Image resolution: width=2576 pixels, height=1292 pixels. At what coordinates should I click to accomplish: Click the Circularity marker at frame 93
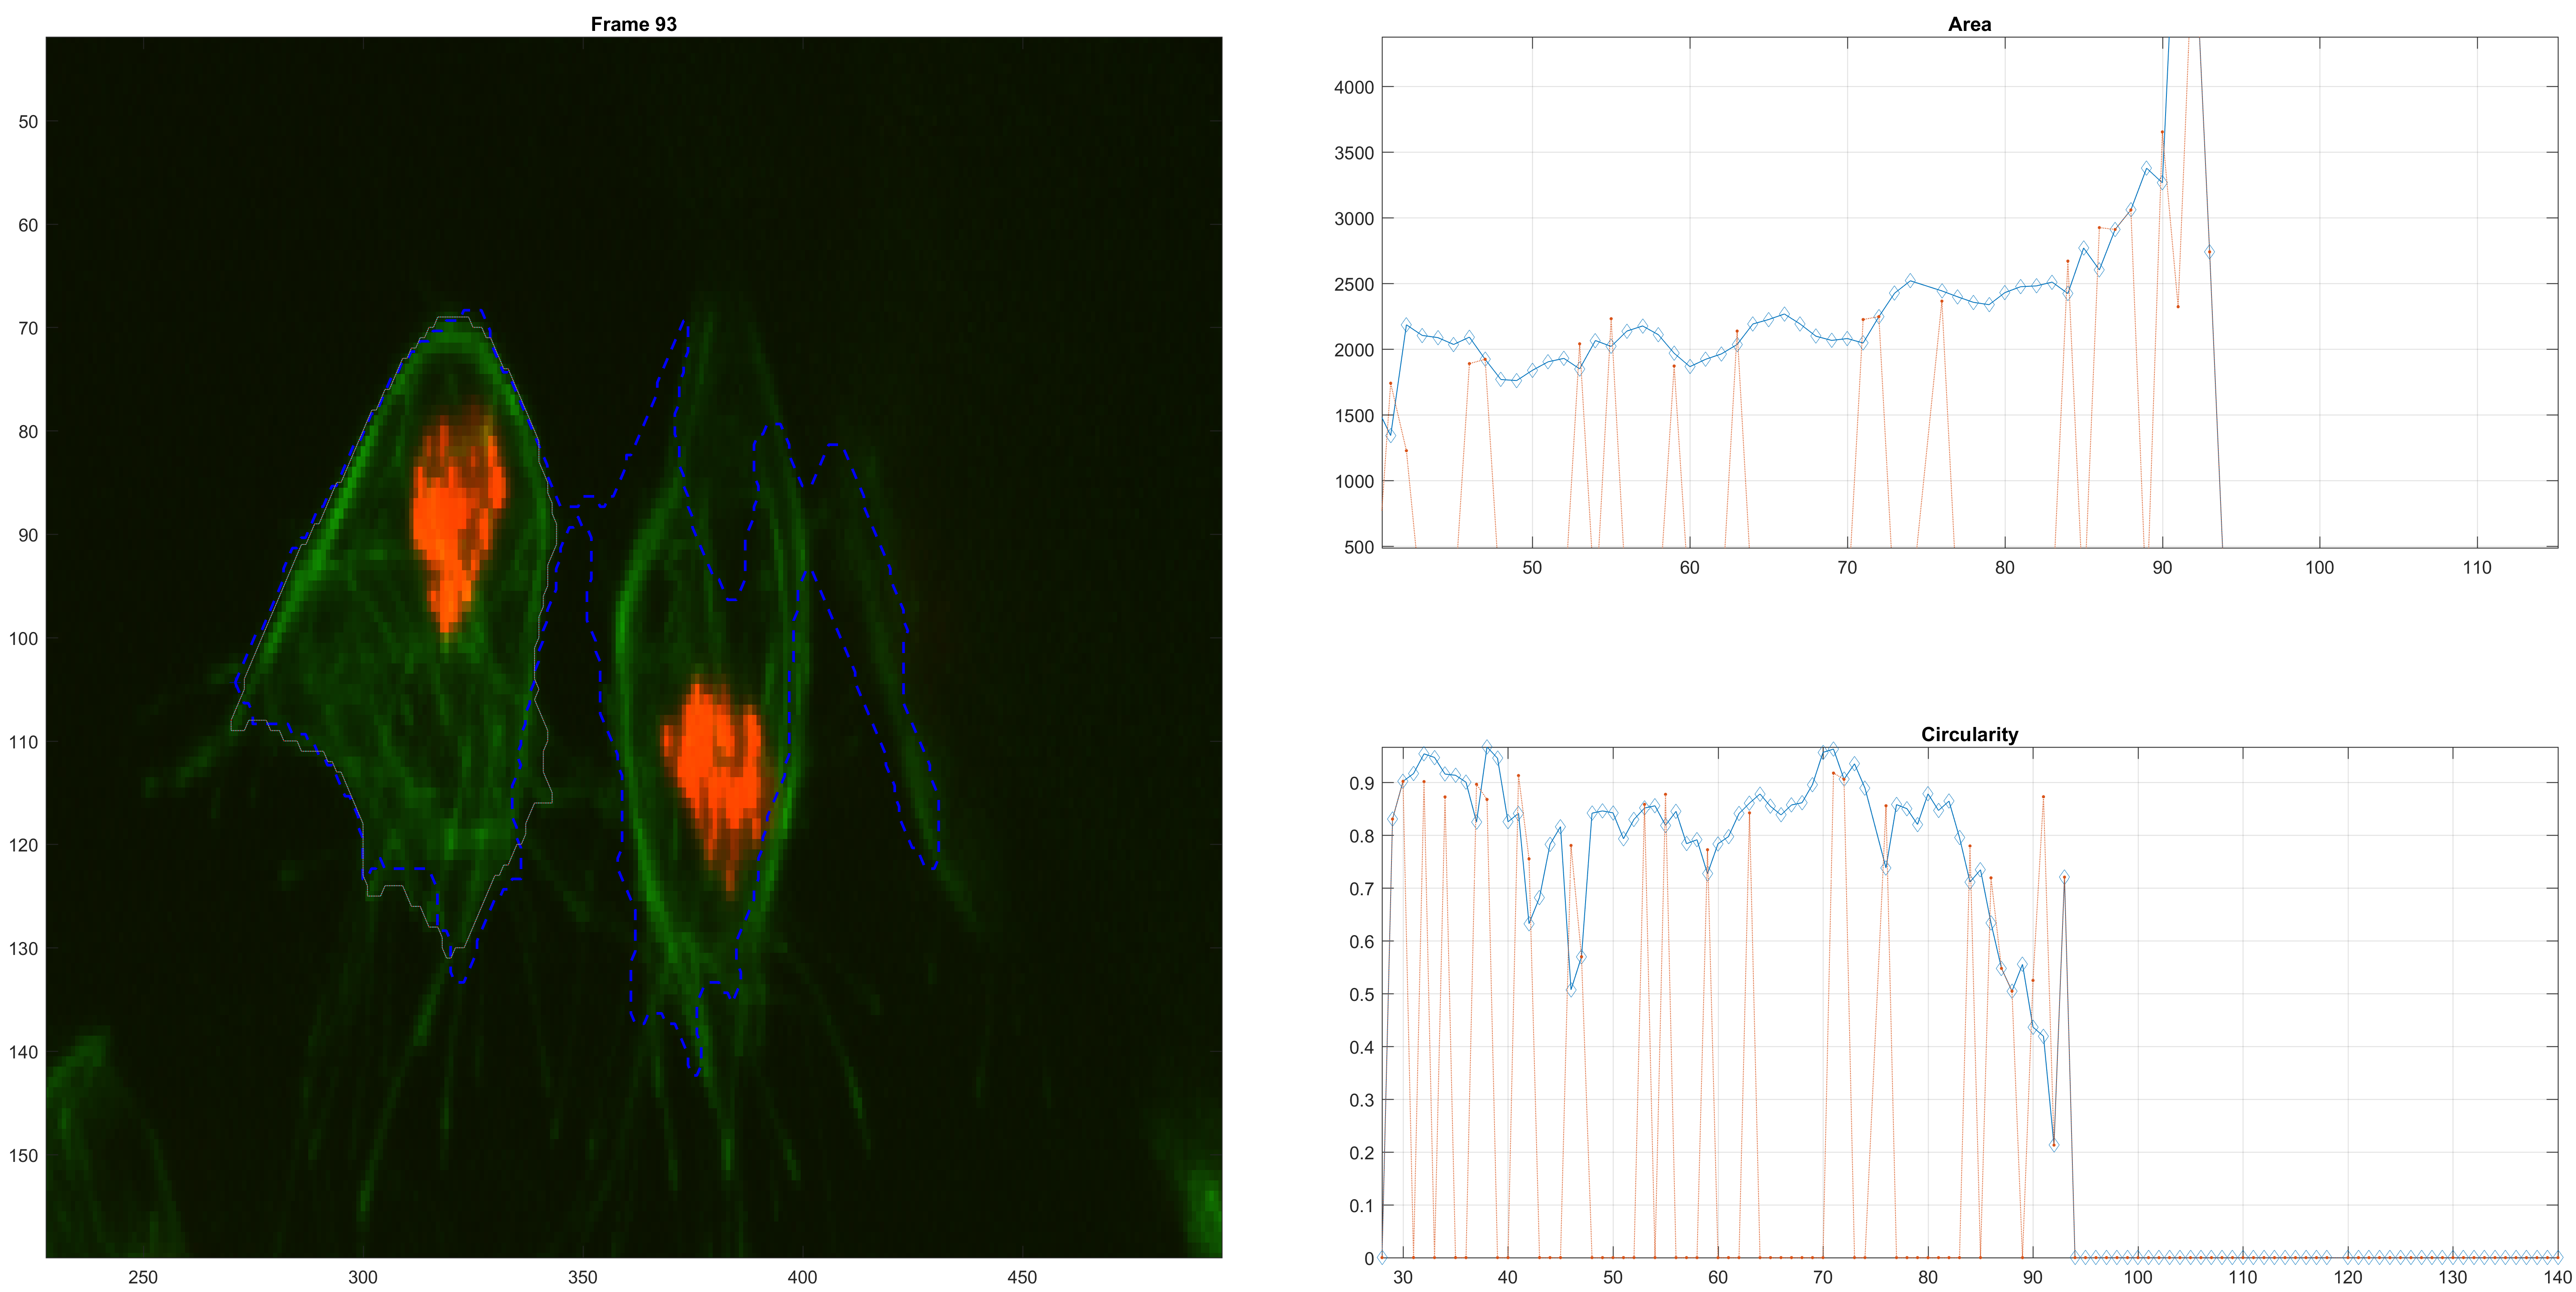2064,877
